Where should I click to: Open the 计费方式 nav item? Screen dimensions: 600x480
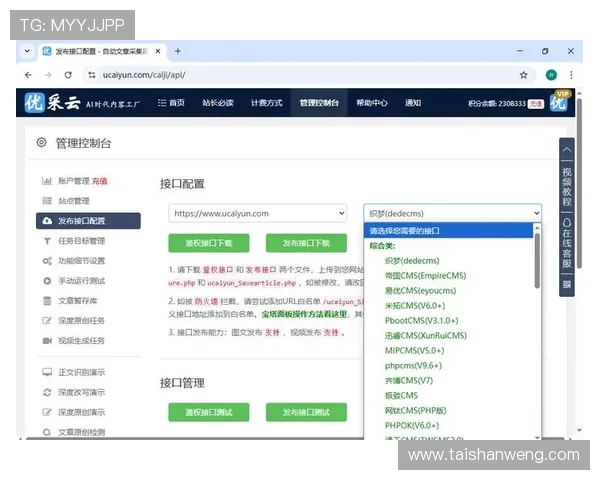point(266,103)
